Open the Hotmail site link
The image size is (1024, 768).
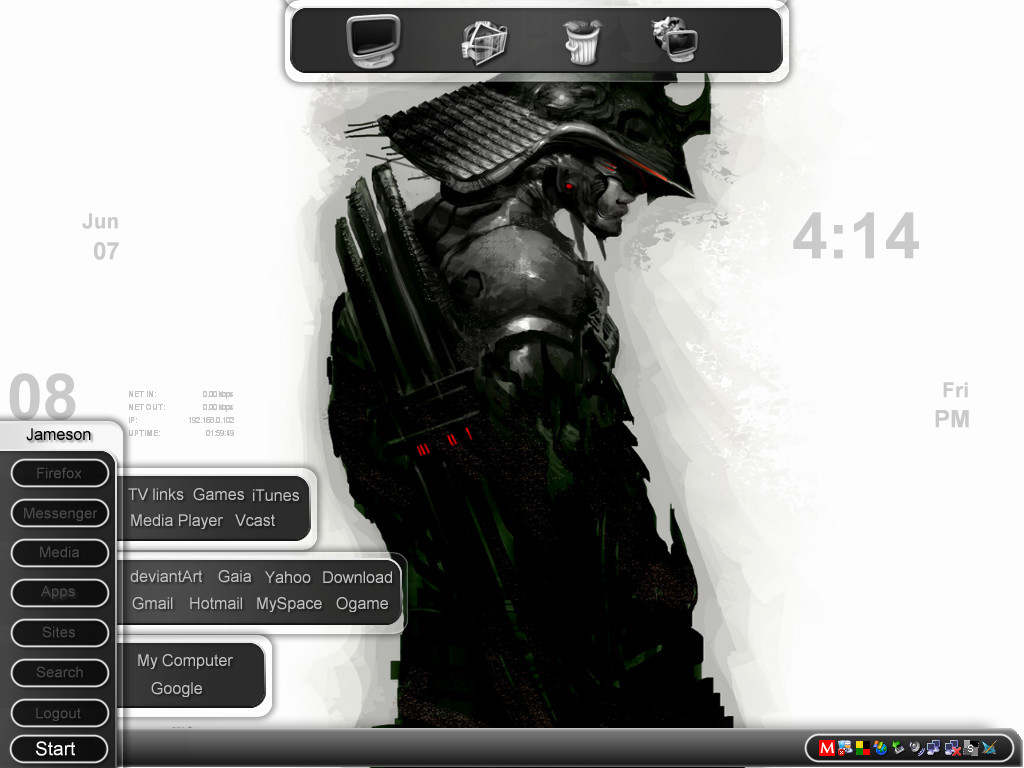click(216, 603)
